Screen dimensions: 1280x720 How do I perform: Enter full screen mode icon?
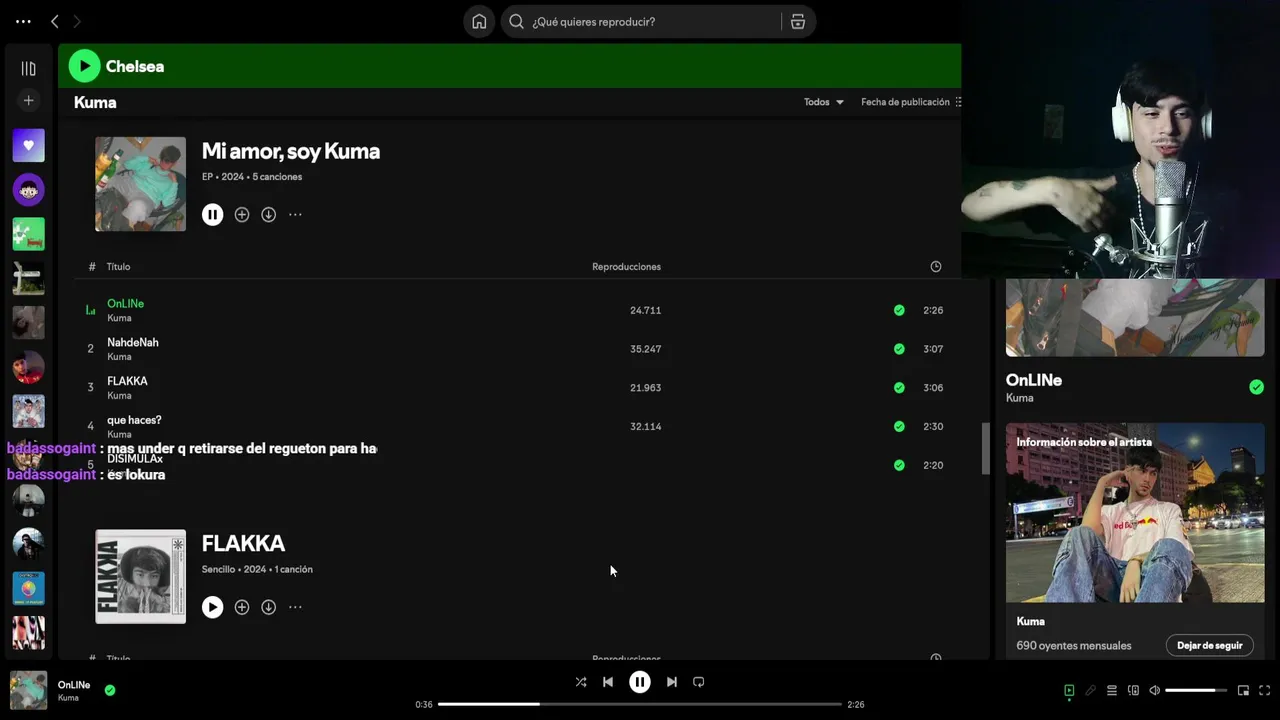[1265, 690]
